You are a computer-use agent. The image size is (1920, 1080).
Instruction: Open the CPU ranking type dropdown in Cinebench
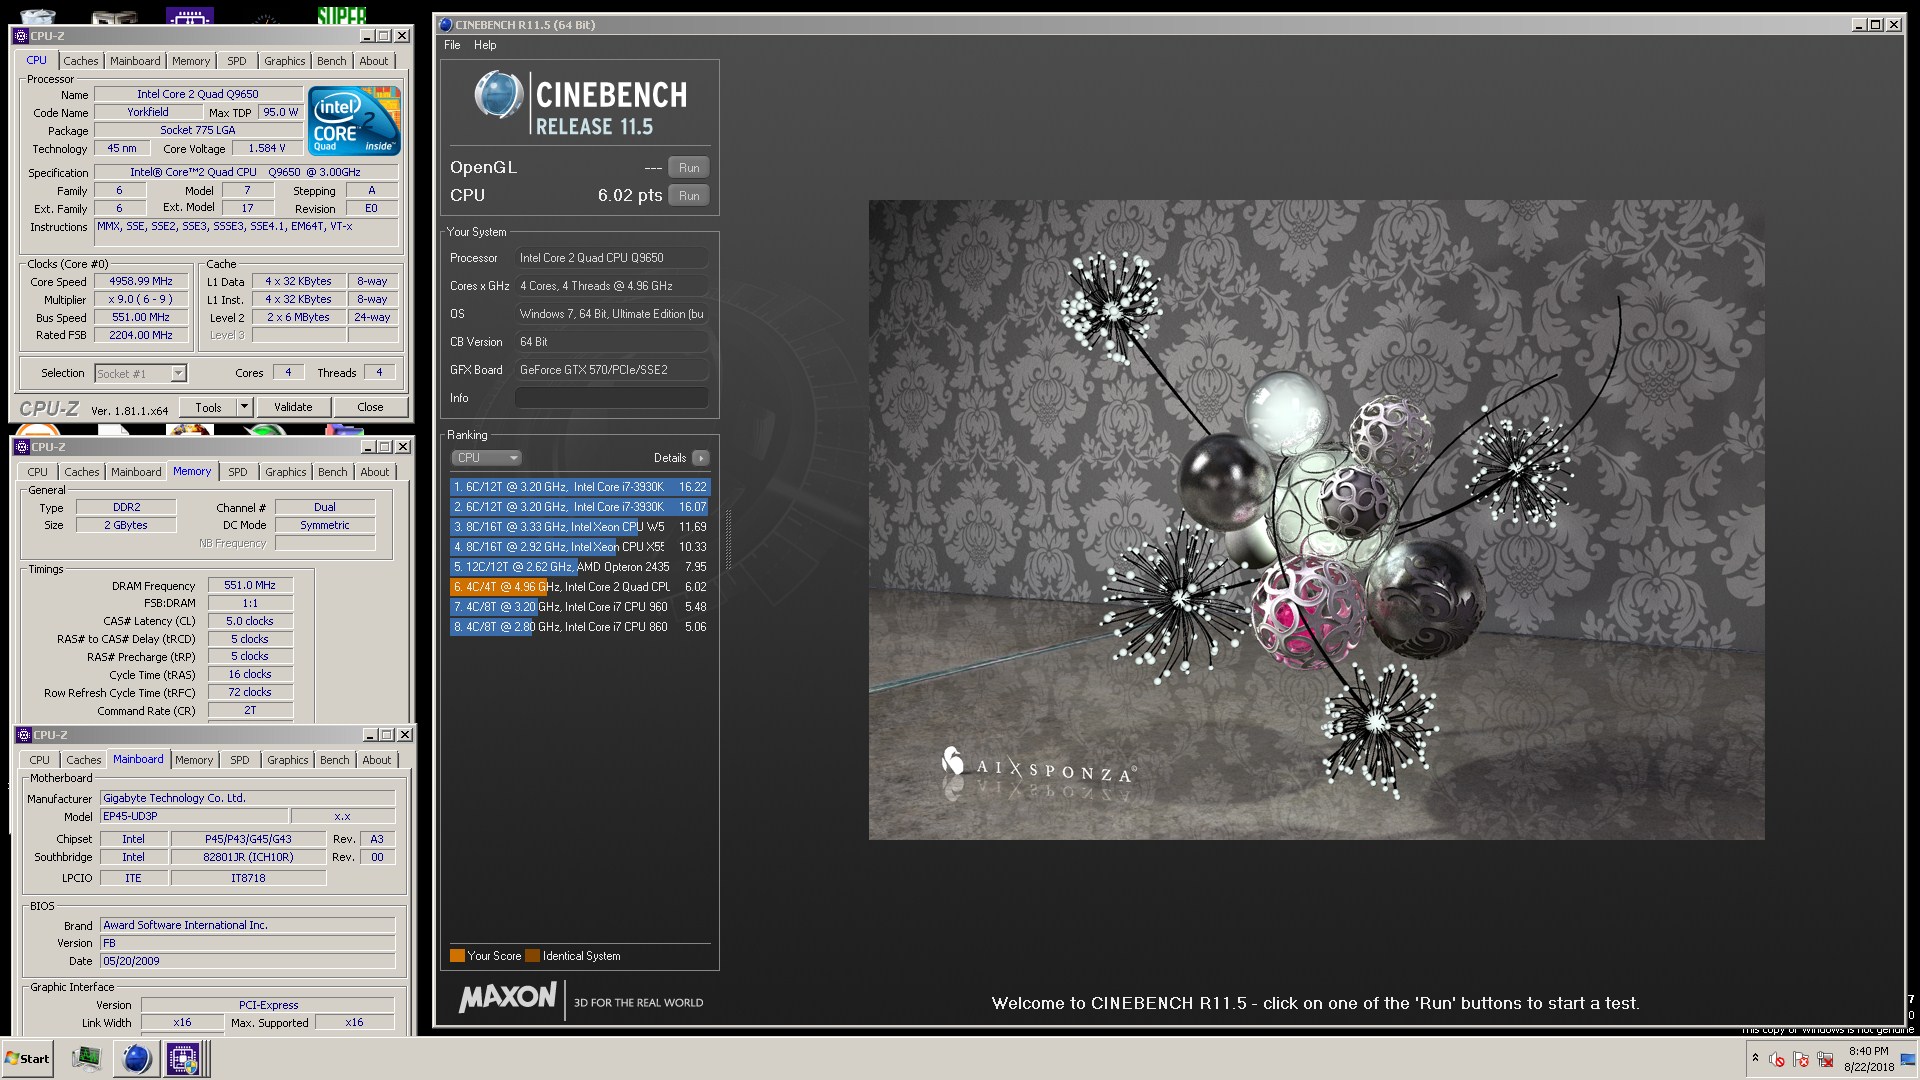click(x=486, y=458)
